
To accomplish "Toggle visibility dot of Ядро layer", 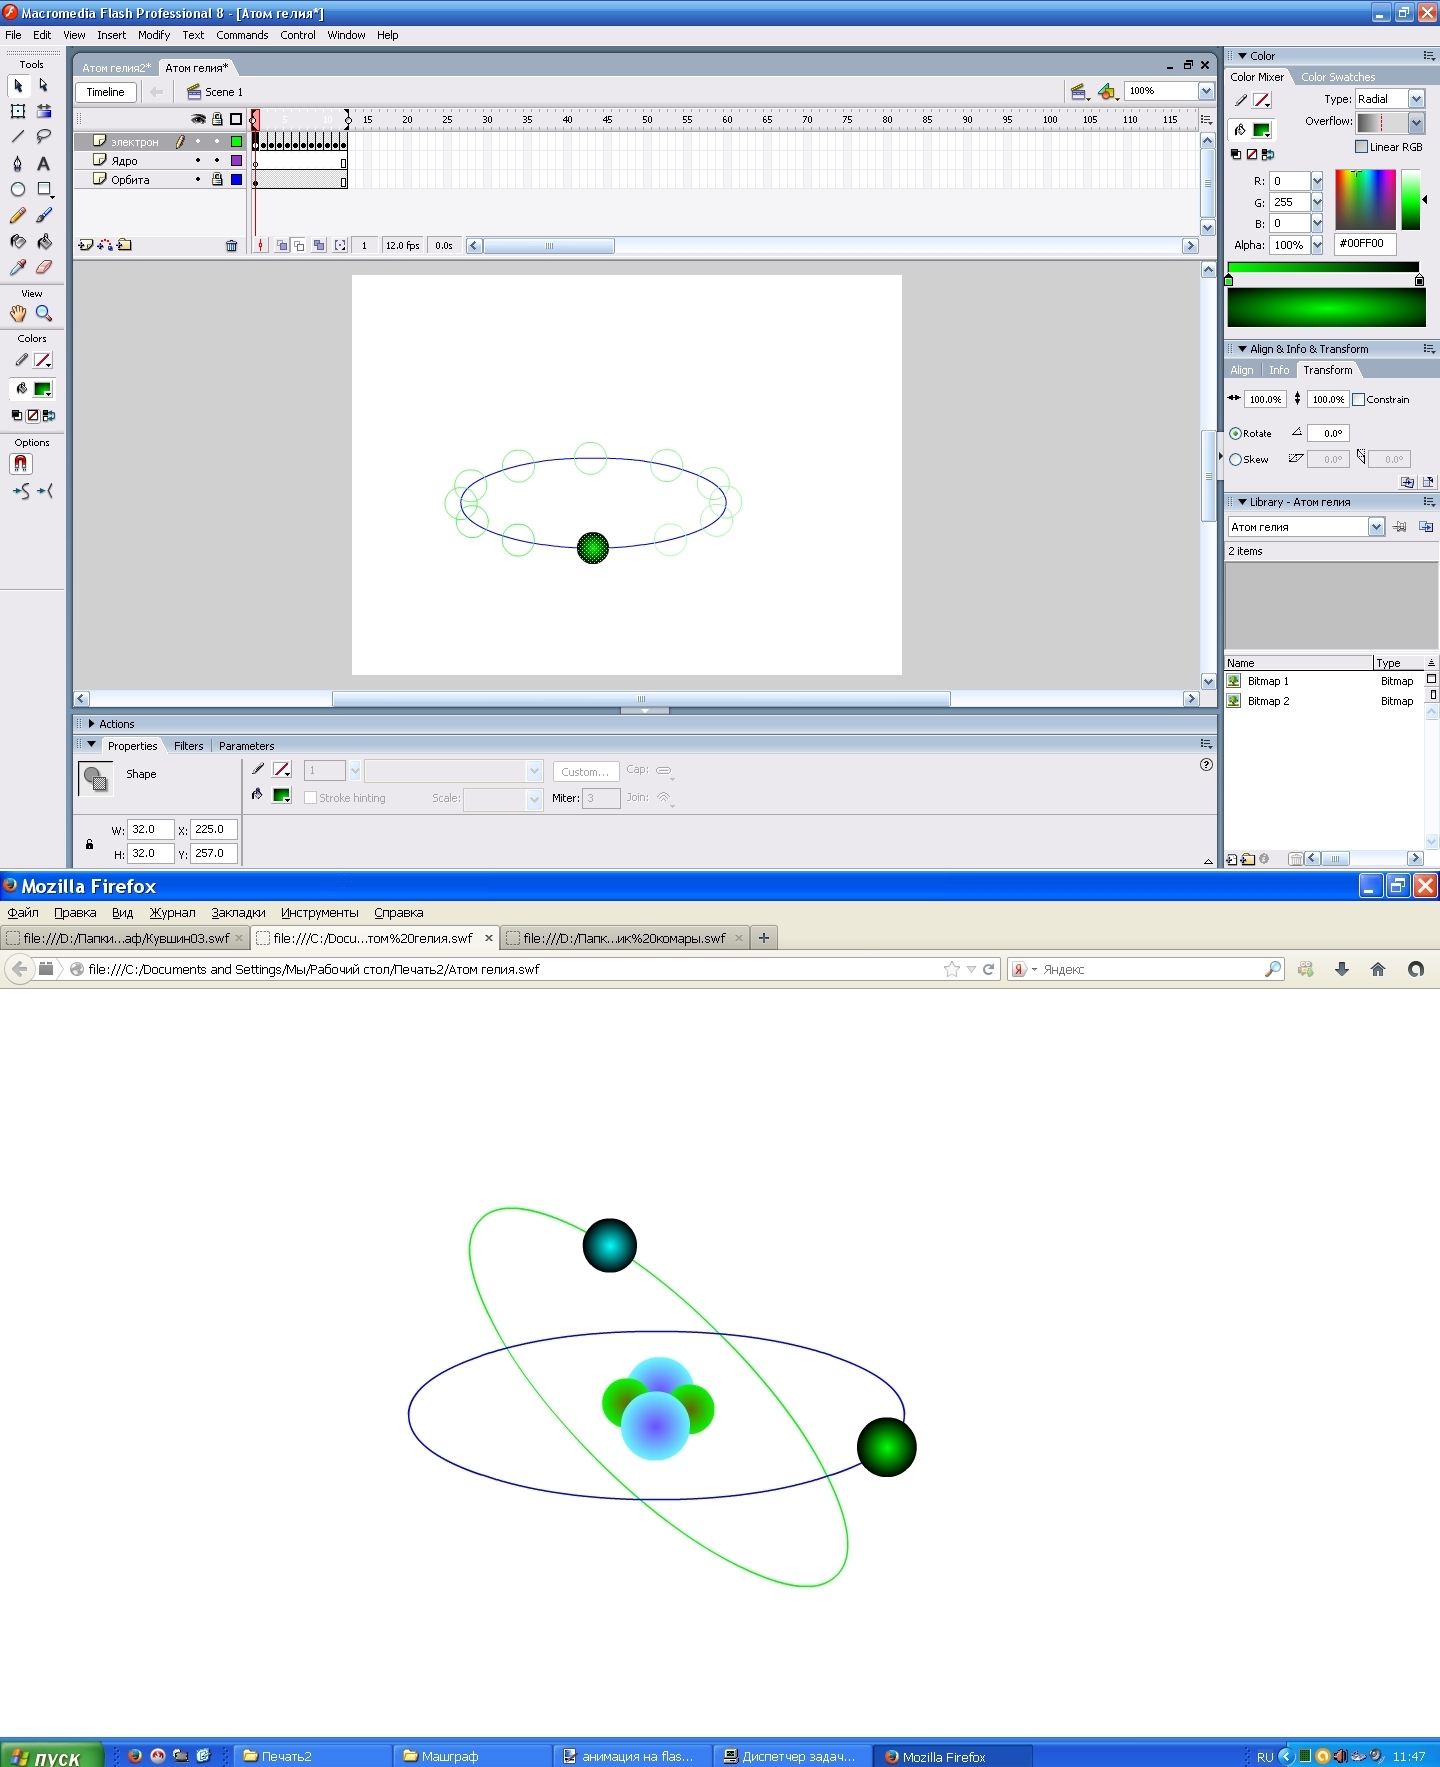I will [x=198, y=161].
